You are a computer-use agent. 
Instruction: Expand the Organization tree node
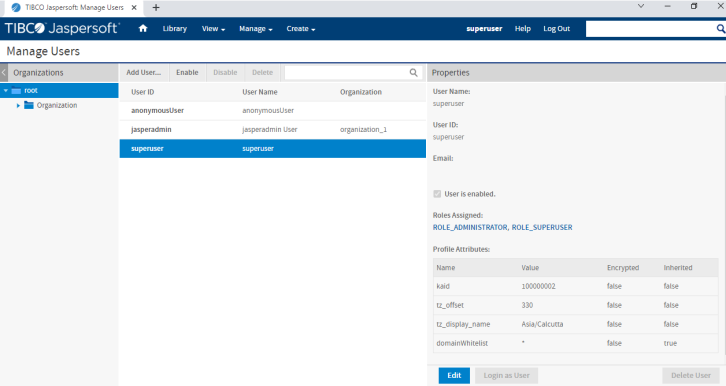(18, 106)
